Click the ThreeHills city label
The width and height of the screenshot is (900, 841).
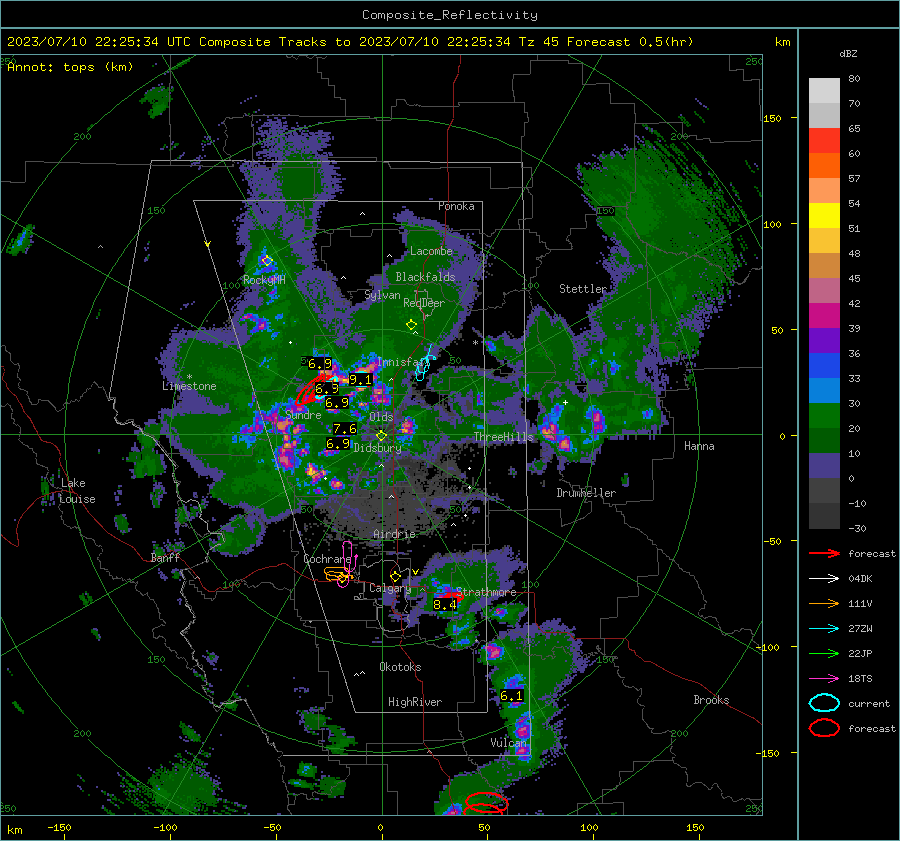tap(503, 437)
